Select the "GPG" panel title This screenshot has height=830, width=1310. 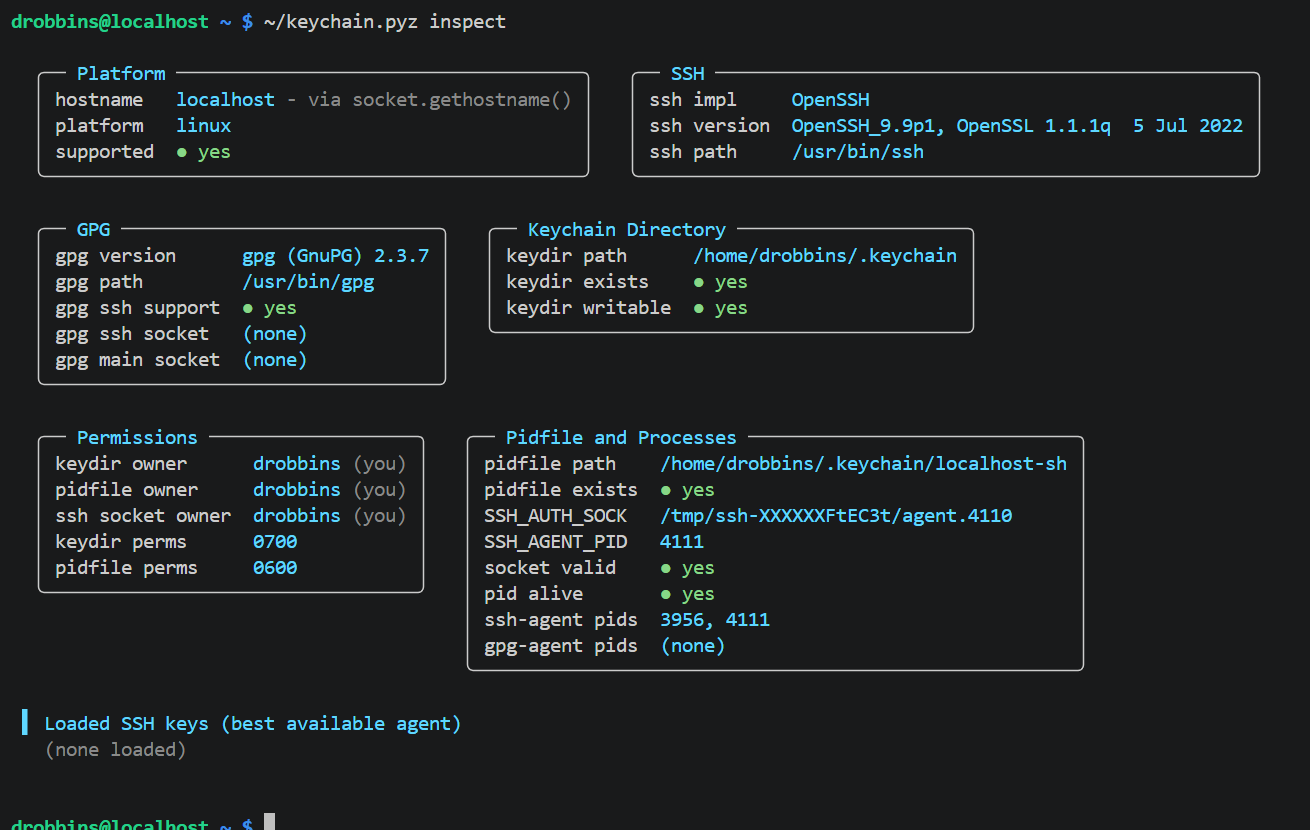point(94,230)
